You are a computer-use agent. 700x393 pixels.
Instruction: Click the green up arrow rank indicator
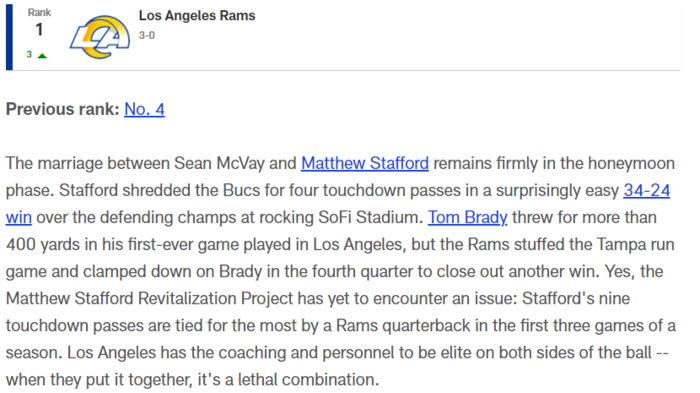click(42, 56)
